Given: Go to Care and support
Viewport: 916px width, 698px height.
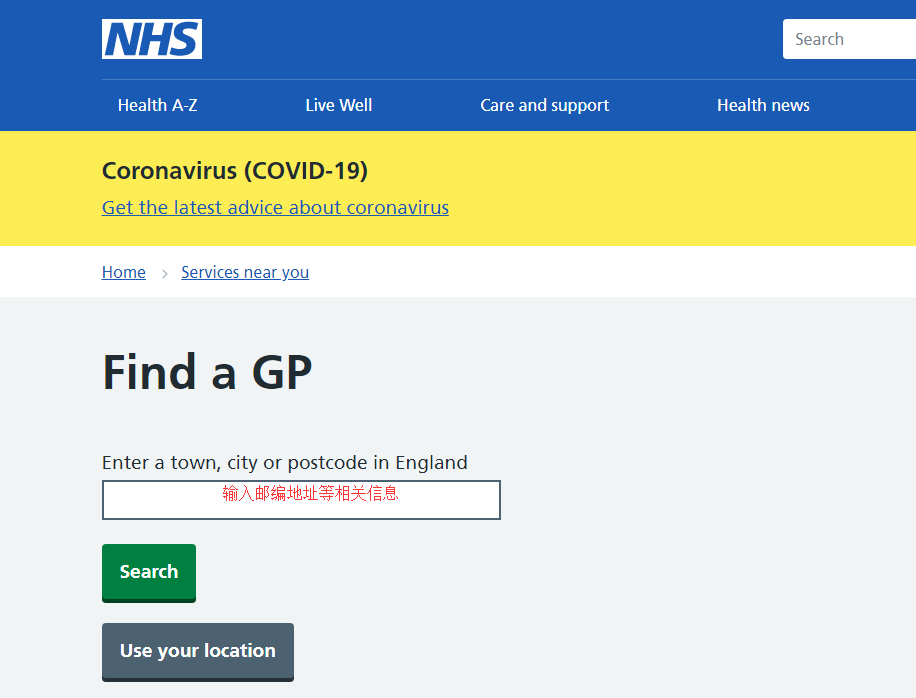Looking at the screenshot, I should (545, 105).
